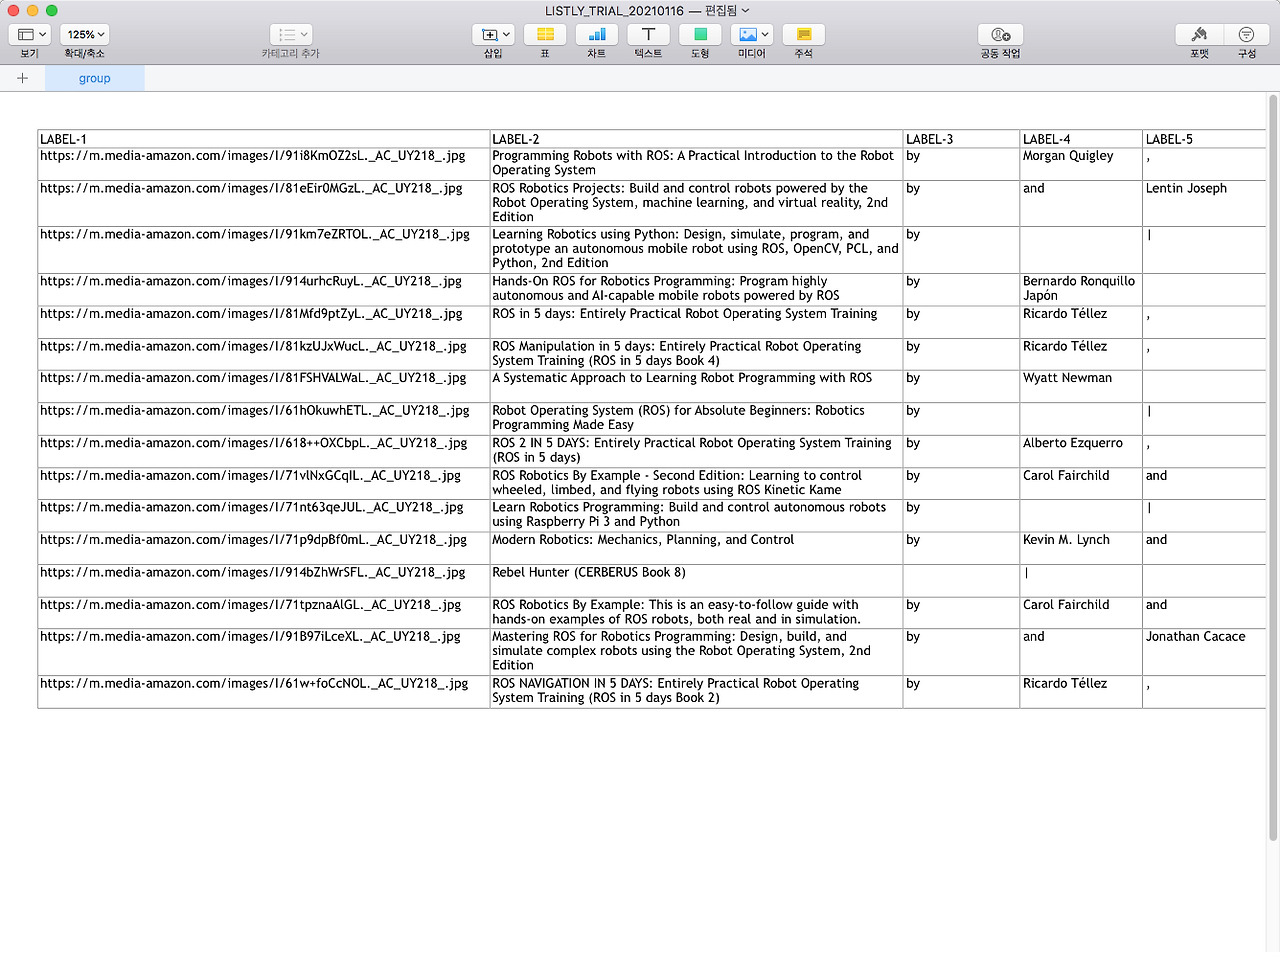This screenshot has height=974, width=1280.
Task: Open the 구성 (Organize) panel
Action: 1246,35
